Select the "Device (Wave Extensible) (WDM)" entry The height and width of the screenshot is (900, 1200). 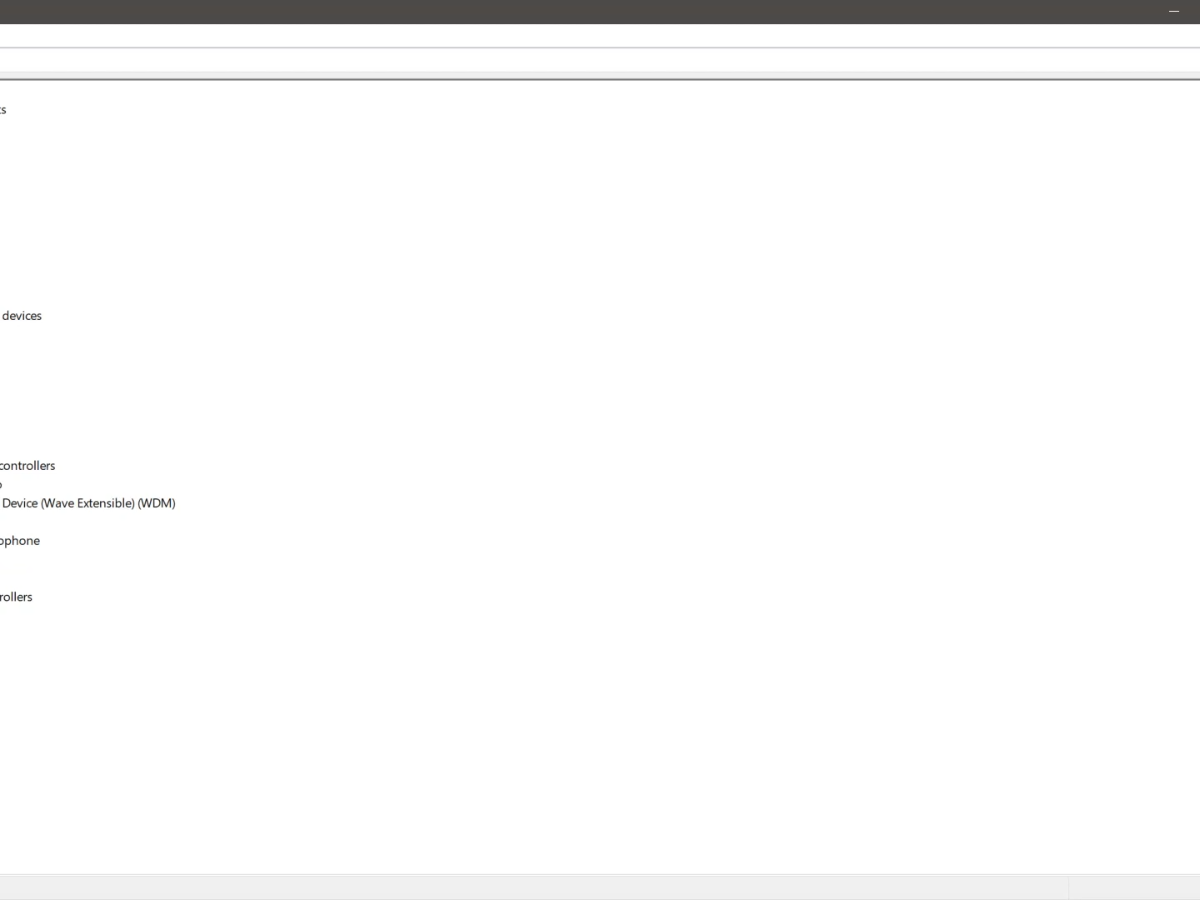tap(88, 503)
